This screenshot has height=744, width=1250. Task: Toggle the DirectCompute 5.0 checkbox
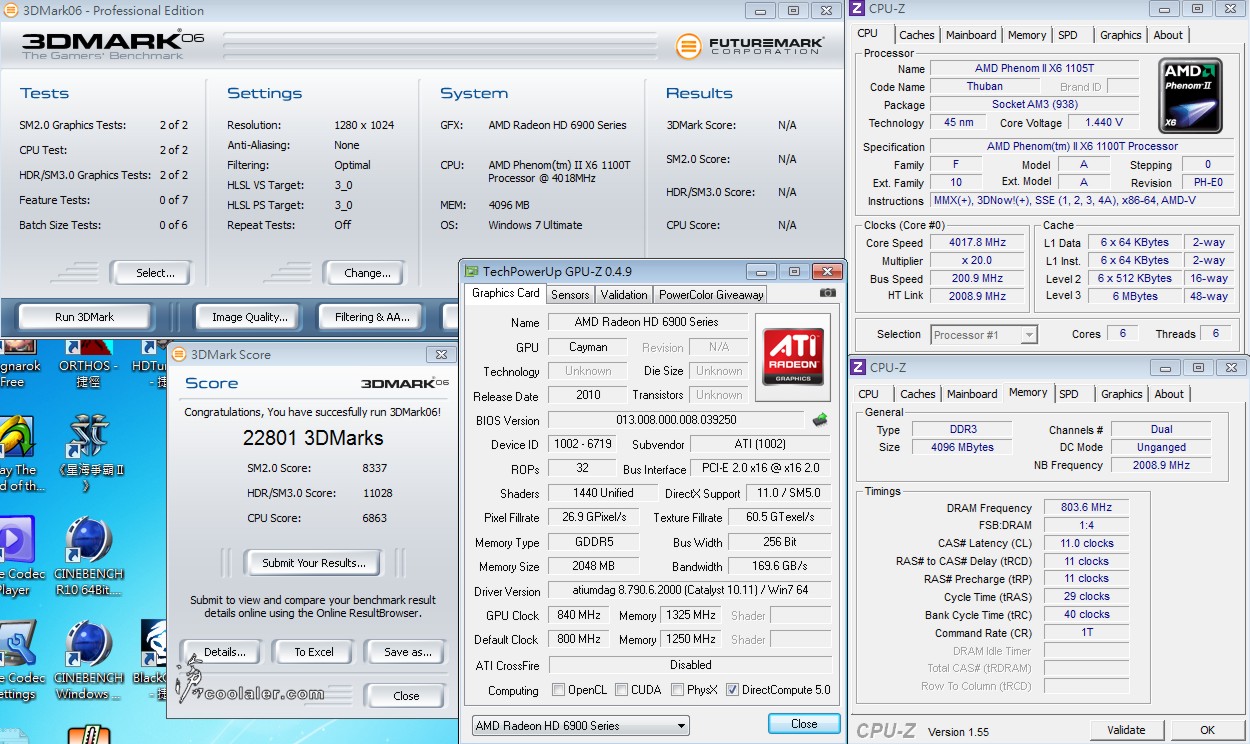[x=733, y=690]
